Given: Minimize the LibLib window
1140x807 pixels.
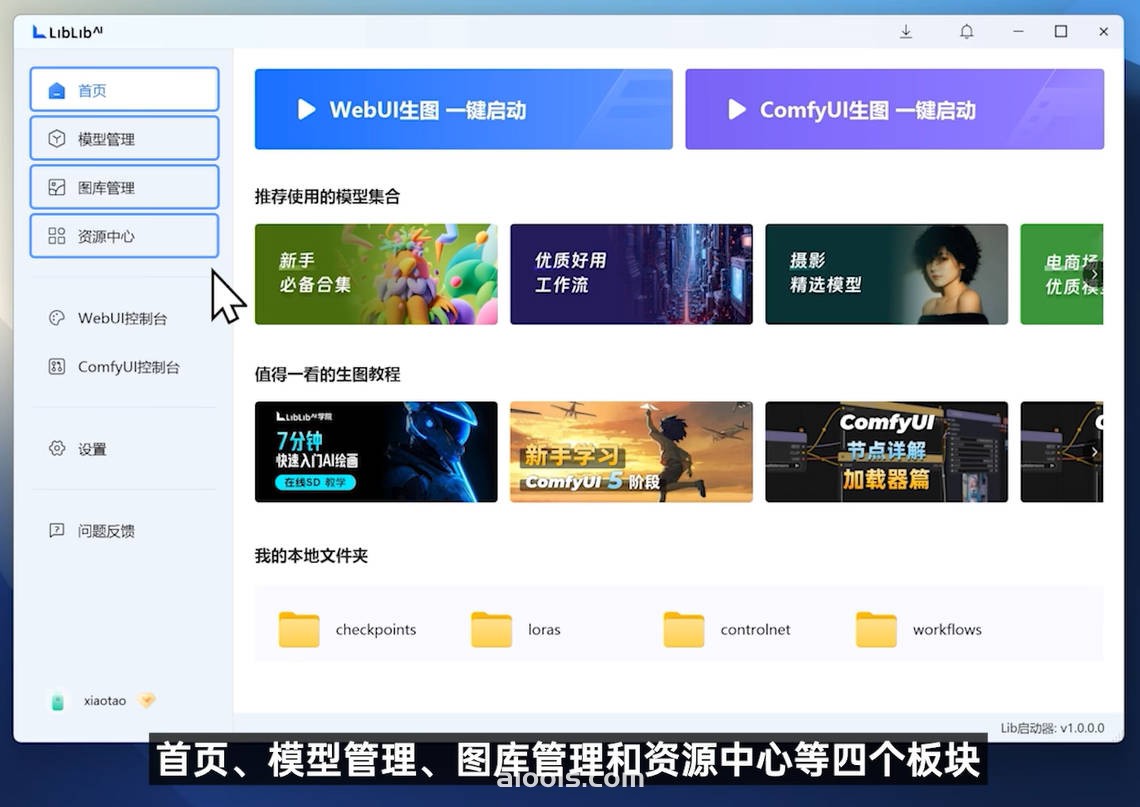Looking at the screenshot, I should (x=1019, y=32).
